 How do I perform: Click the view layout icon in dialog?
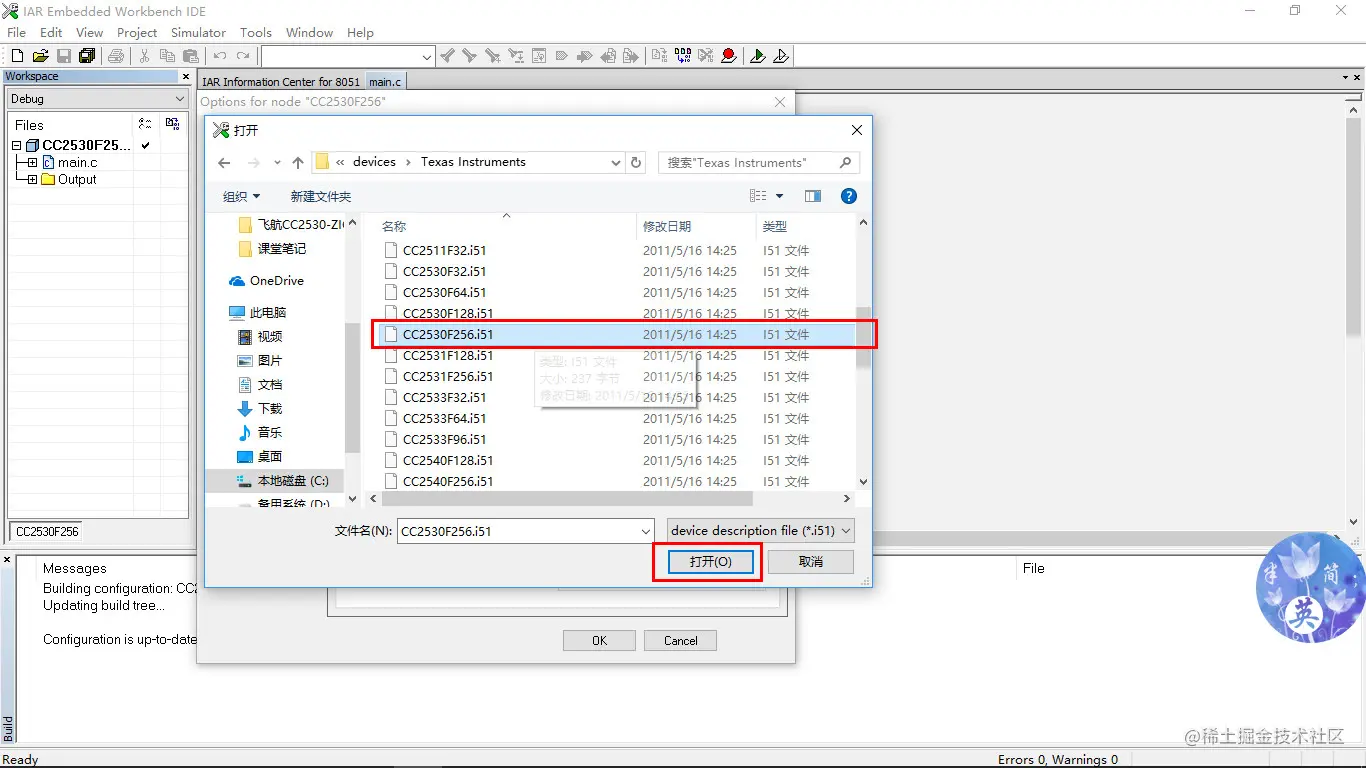758,196
